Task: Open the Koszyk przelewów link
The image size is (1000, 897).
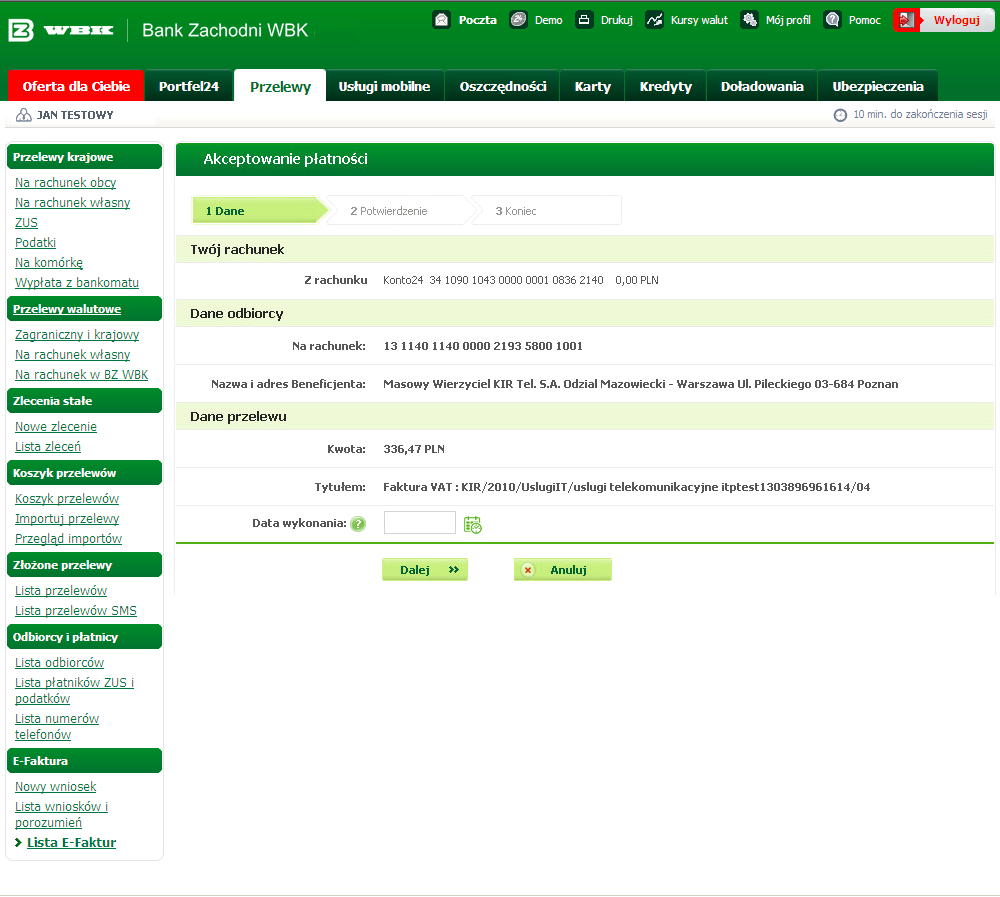Action: click(x=67, y=498)
